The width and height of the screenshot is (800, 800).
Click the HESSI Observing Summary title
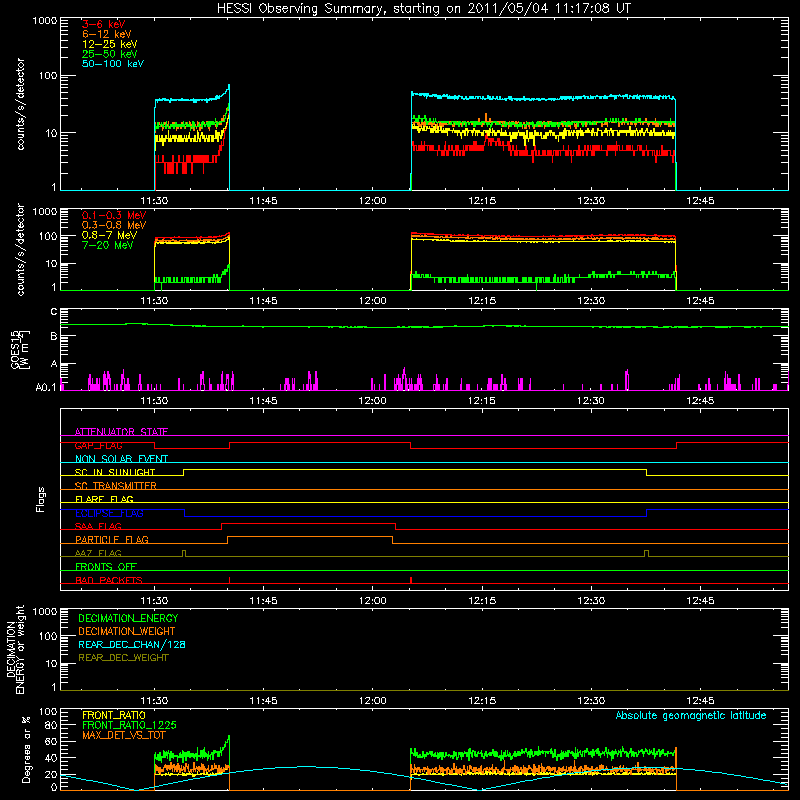(423, 9)
